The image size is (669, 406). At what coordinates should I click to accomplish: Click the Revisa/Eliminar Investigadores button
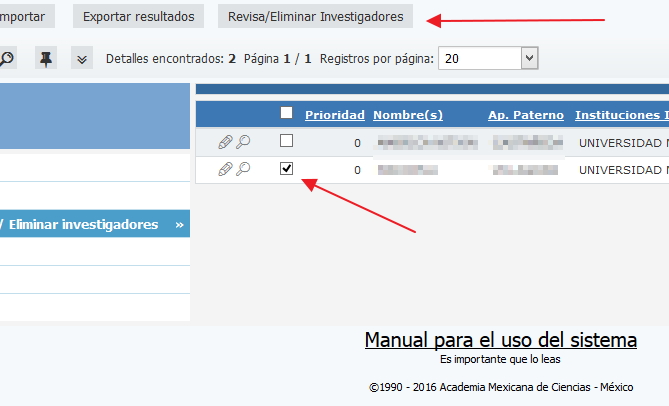[x=315, y=17]
